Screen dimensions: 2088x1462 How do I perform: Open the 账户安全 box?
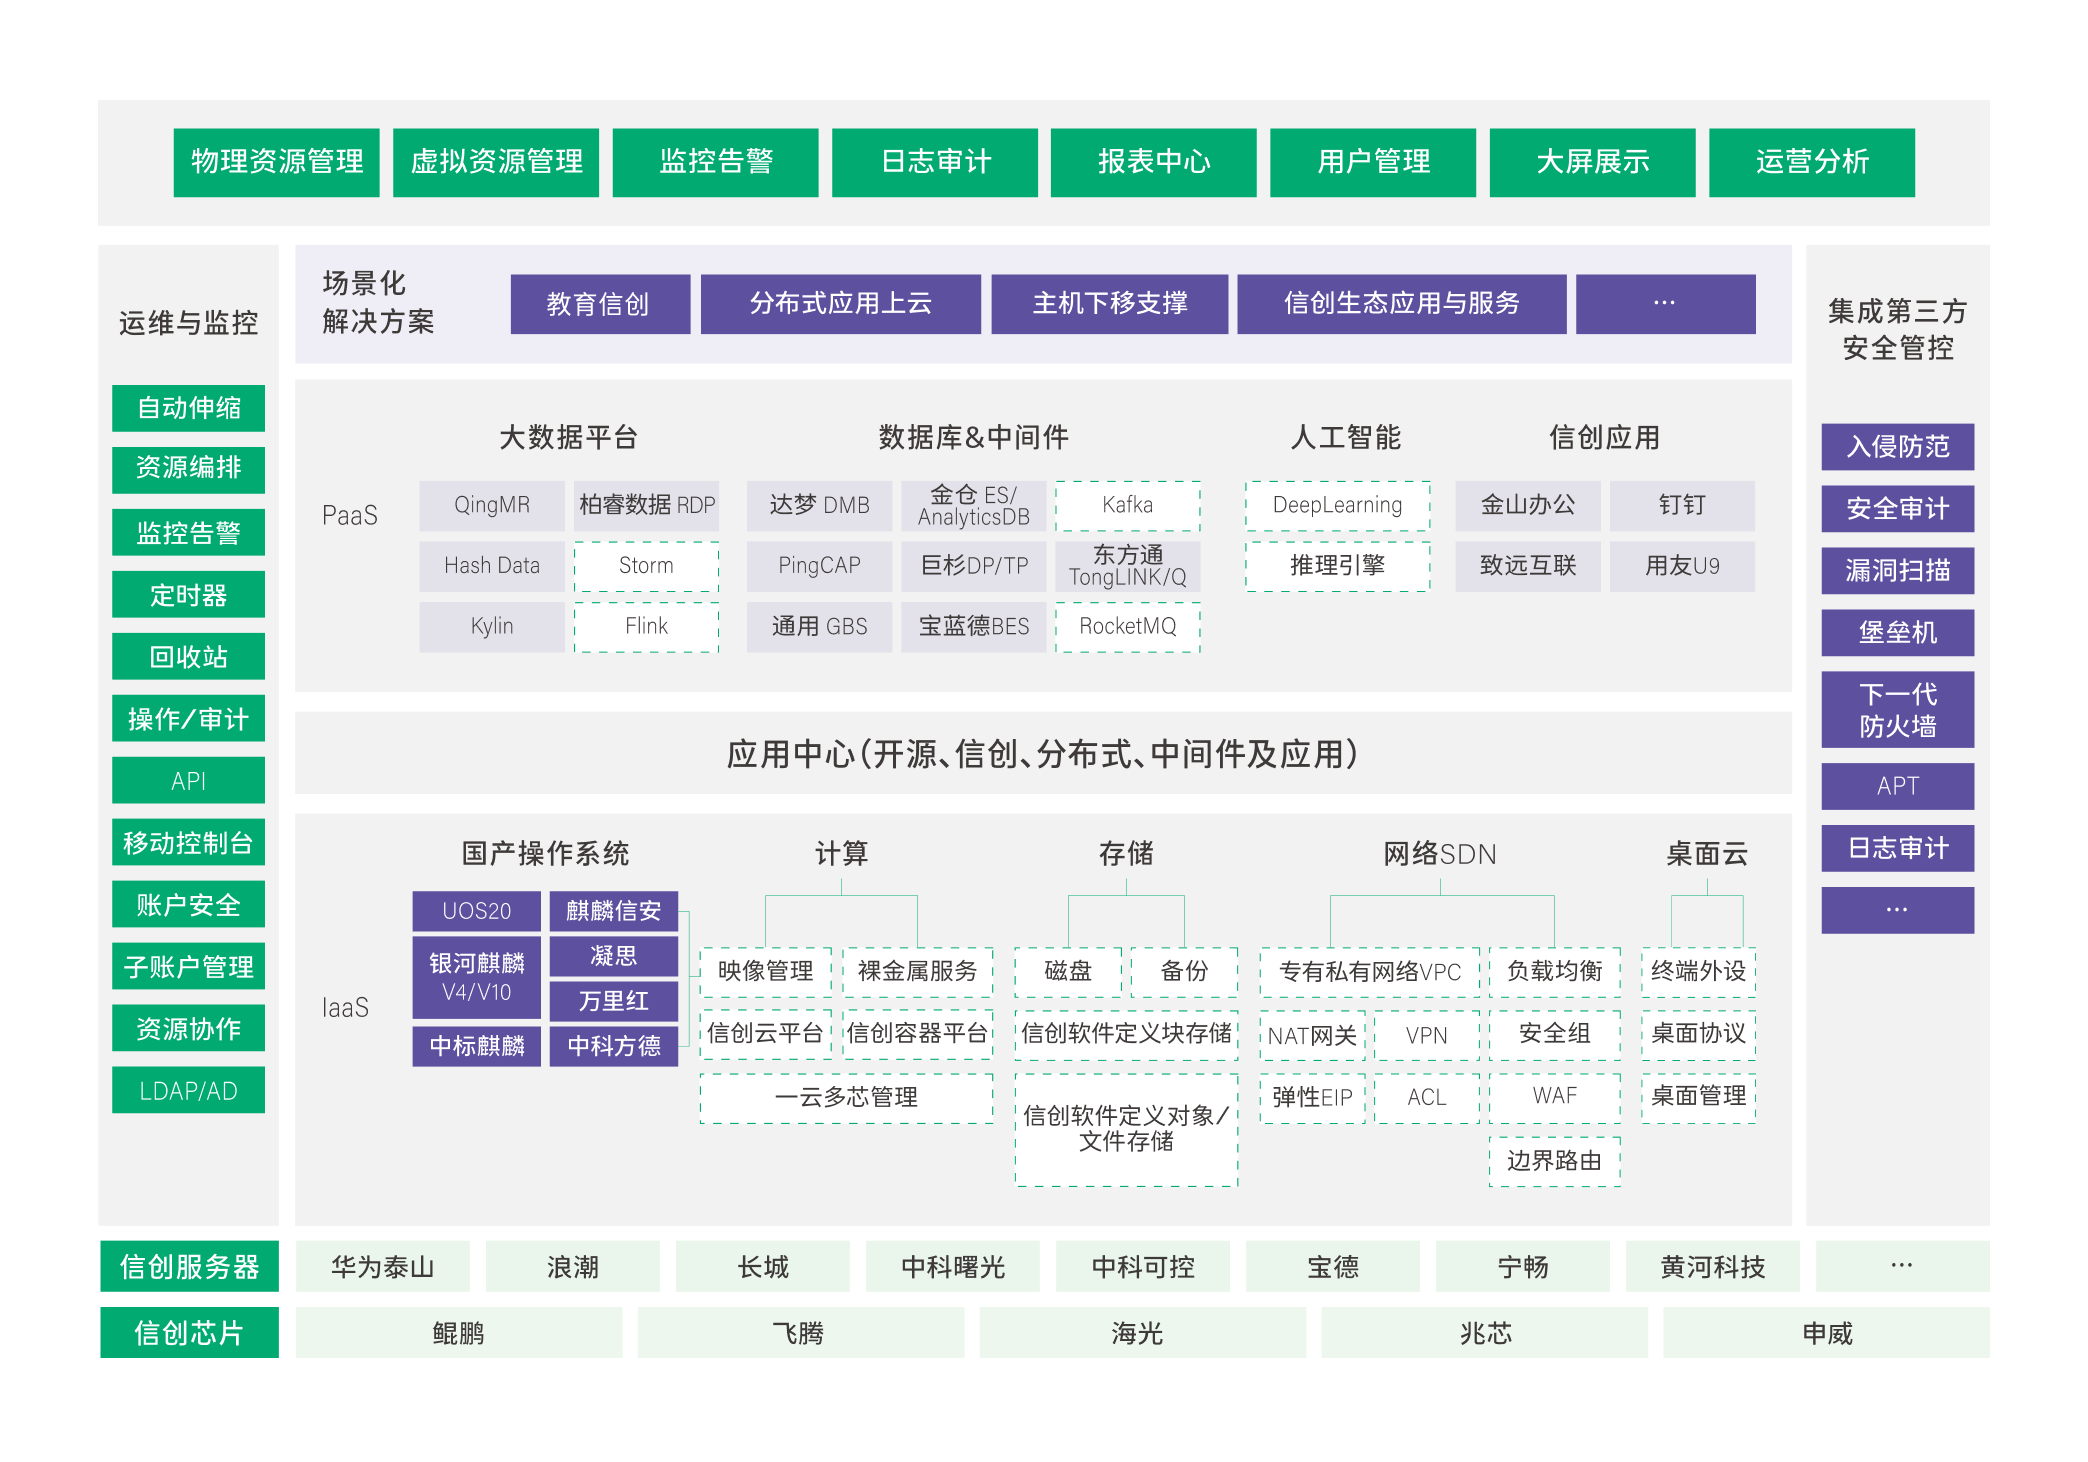[189, 904]
